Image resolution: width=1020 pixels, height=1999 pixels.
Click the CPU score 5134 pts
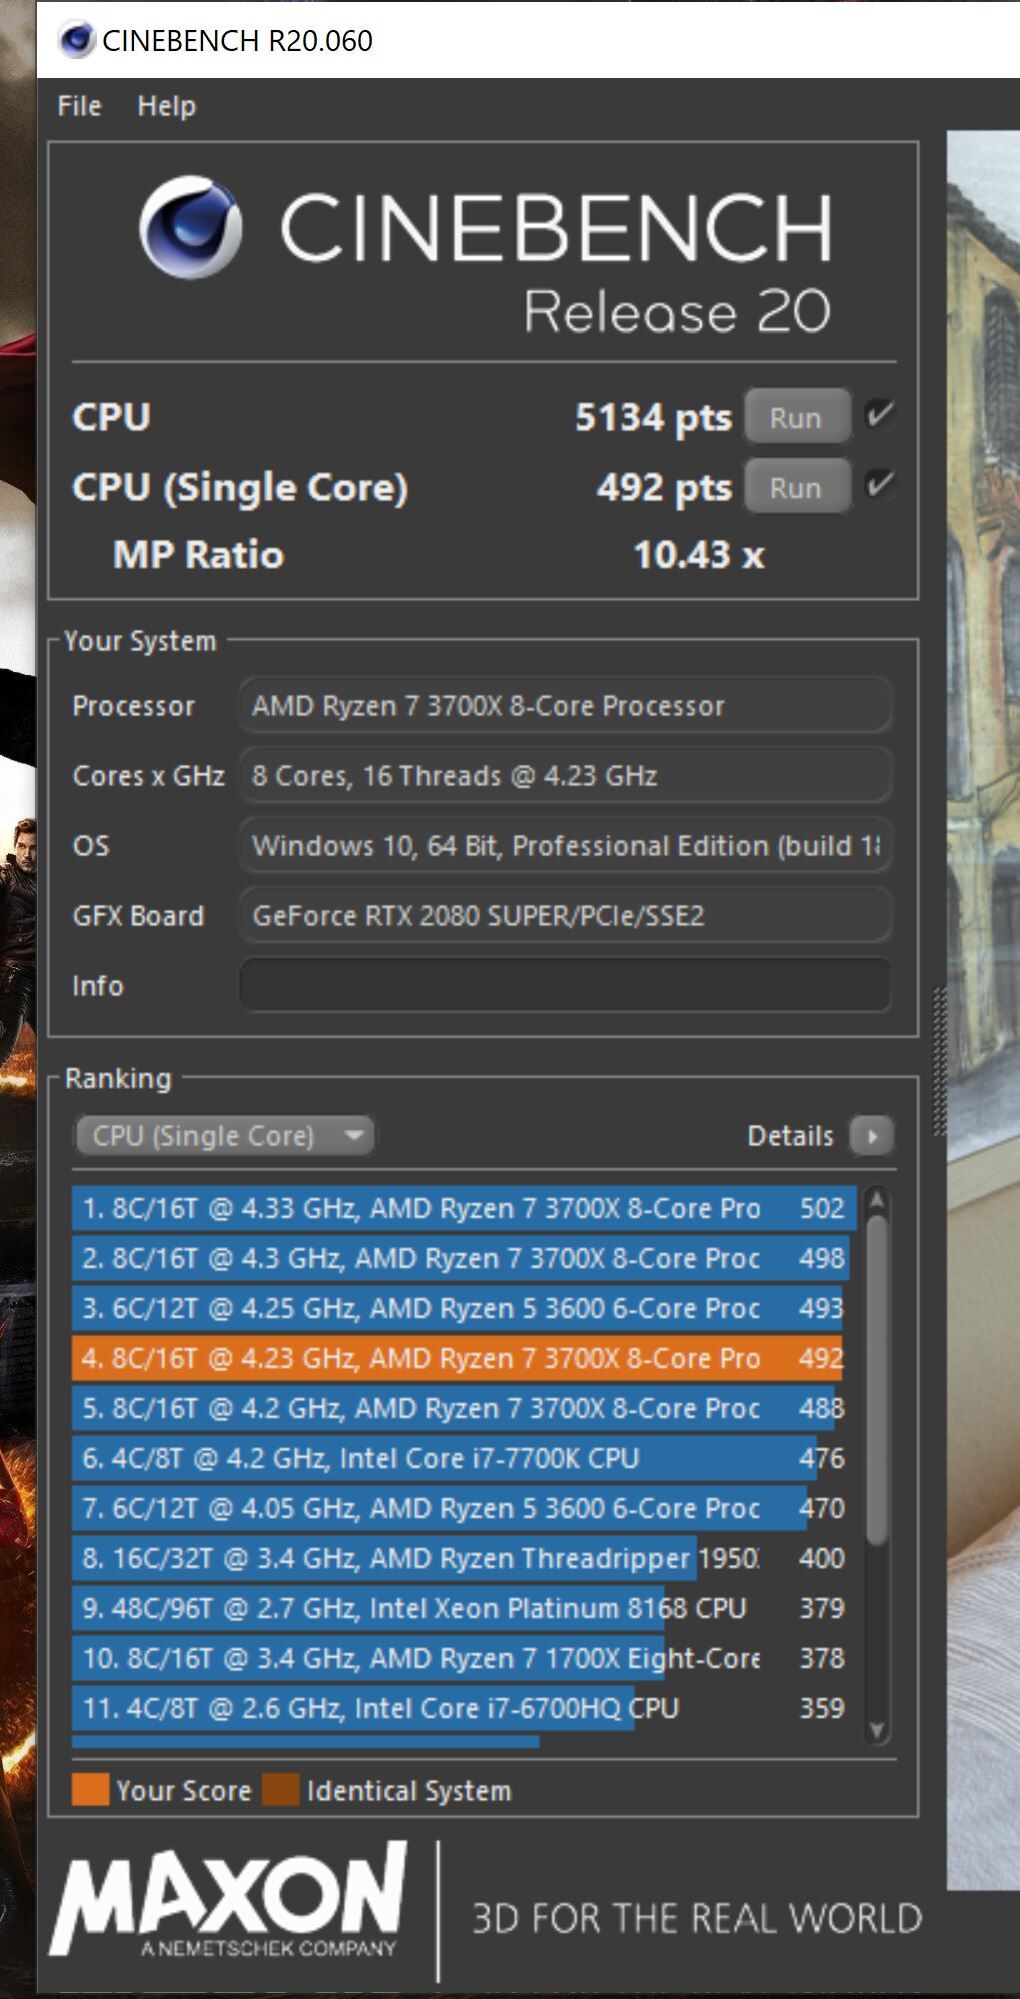click(653, 418)
